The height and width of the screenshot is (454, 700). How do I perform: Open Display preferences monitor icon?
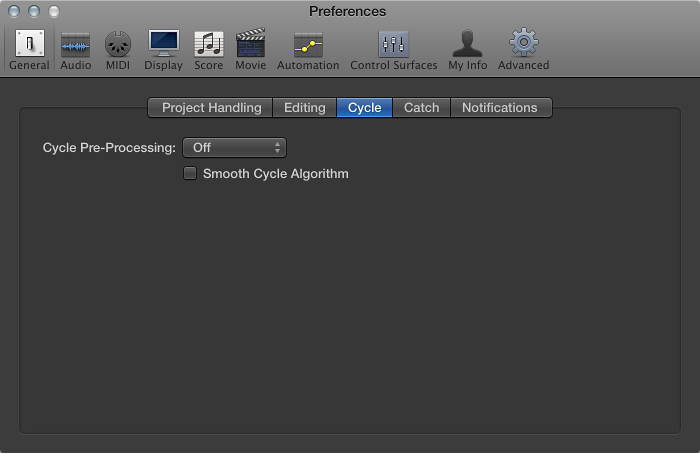[x=163, y=44]
